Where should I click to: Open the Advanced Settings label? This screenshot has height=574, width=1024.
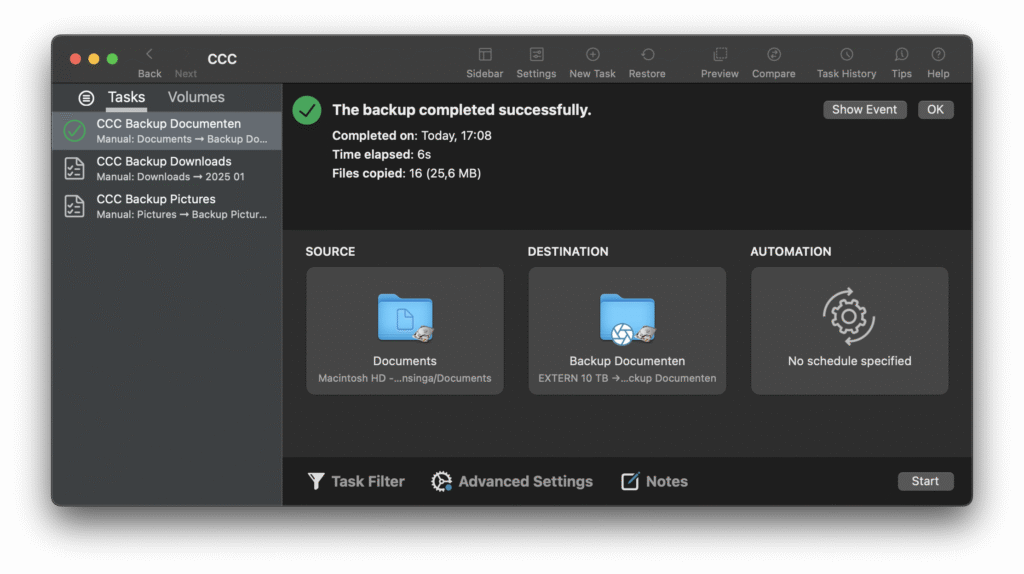526,481
